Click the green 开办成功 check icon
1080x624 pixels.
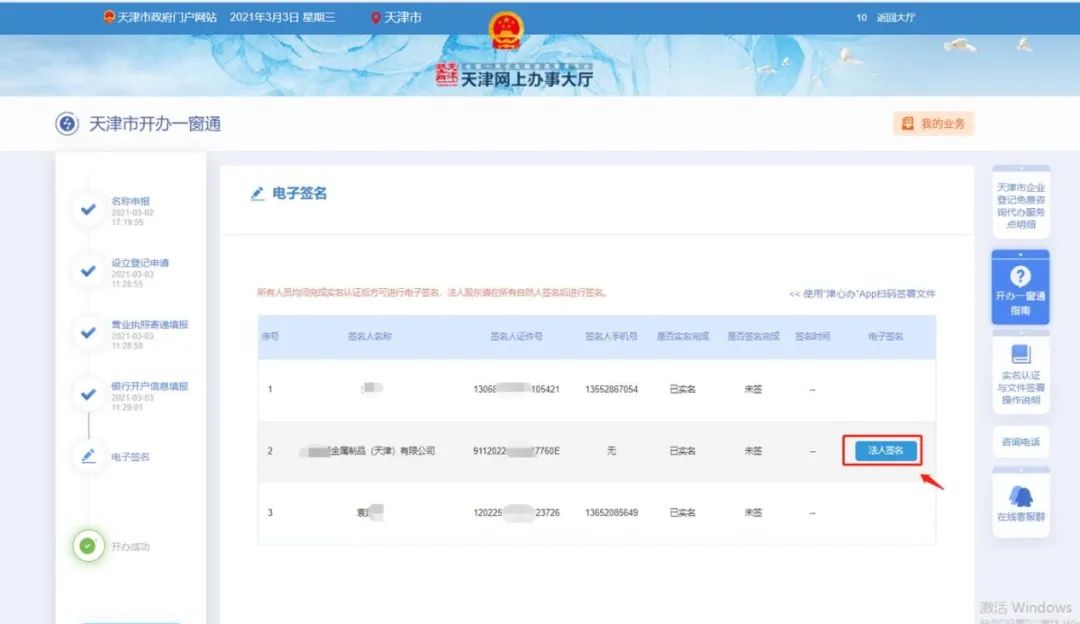point(88,545)
